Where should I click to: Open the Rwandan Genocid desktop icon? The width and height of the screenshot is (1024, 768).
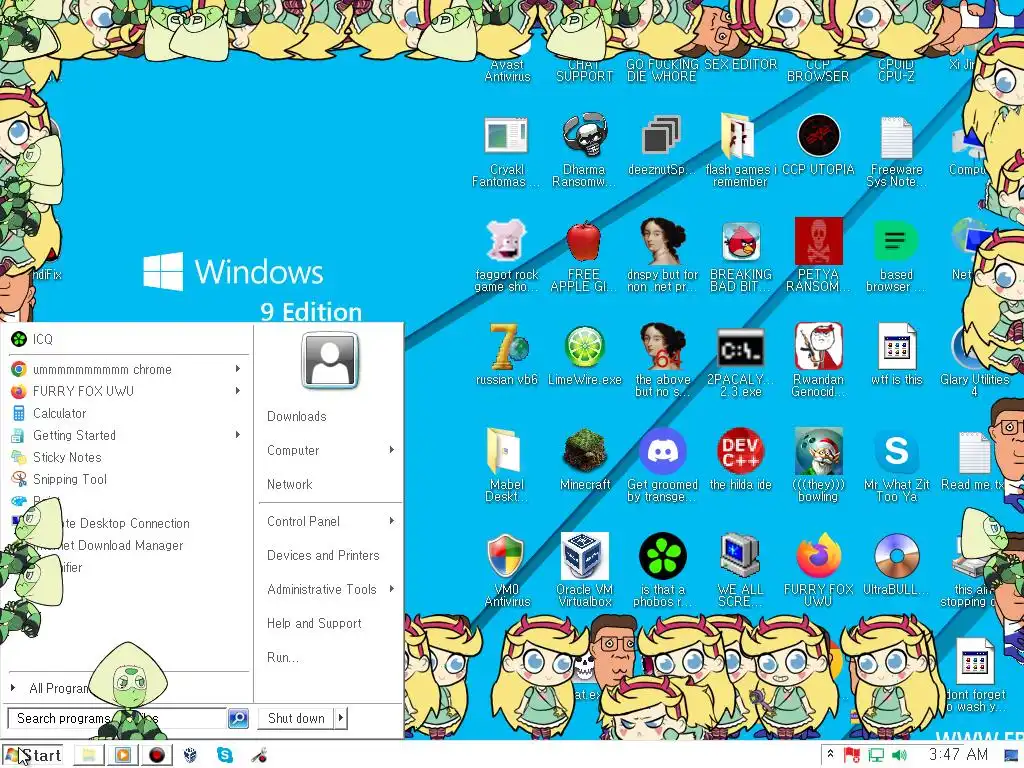[x=818, y=346]
